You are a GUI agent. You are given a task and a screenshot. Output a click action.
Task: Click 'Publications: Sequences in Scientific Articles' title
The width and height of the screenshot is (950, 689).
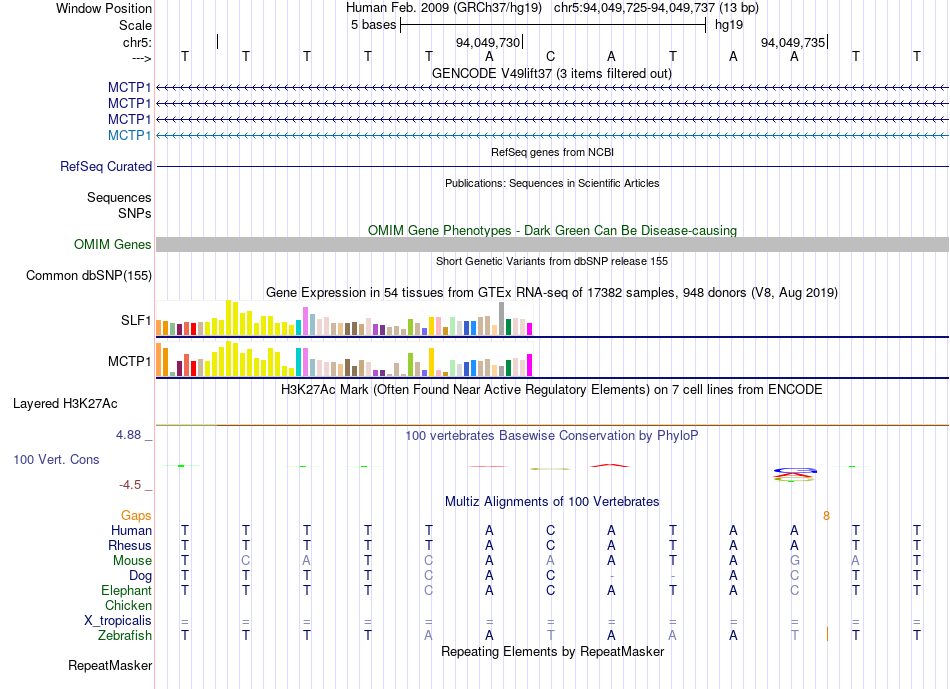(552, 183)
